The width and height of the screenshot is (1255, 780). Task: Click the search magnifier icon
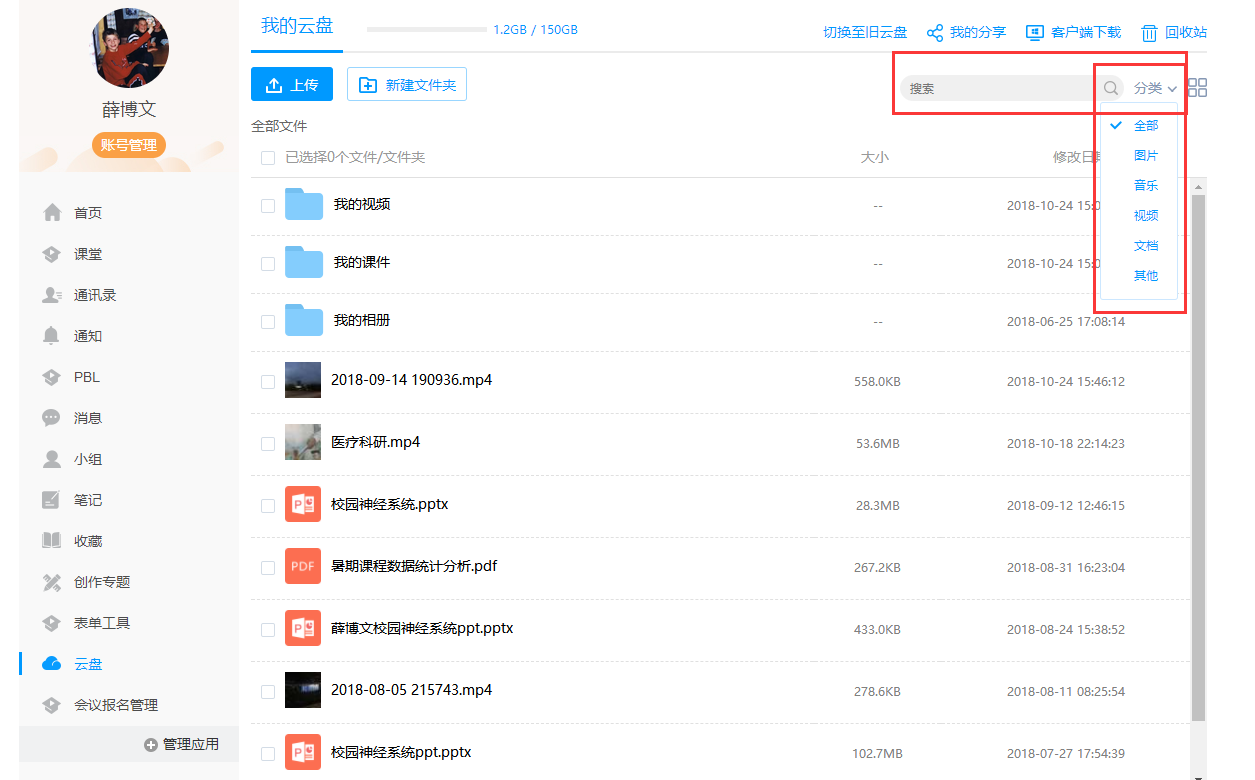point(1111,88)
